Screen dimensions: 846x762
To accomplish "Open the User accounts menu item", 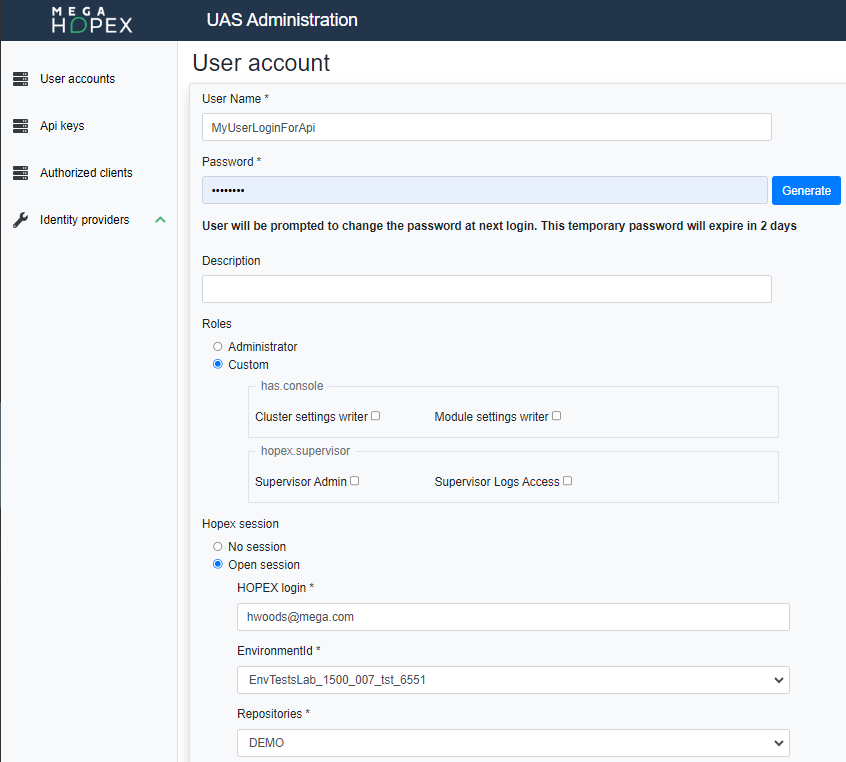I will [77, 79].
